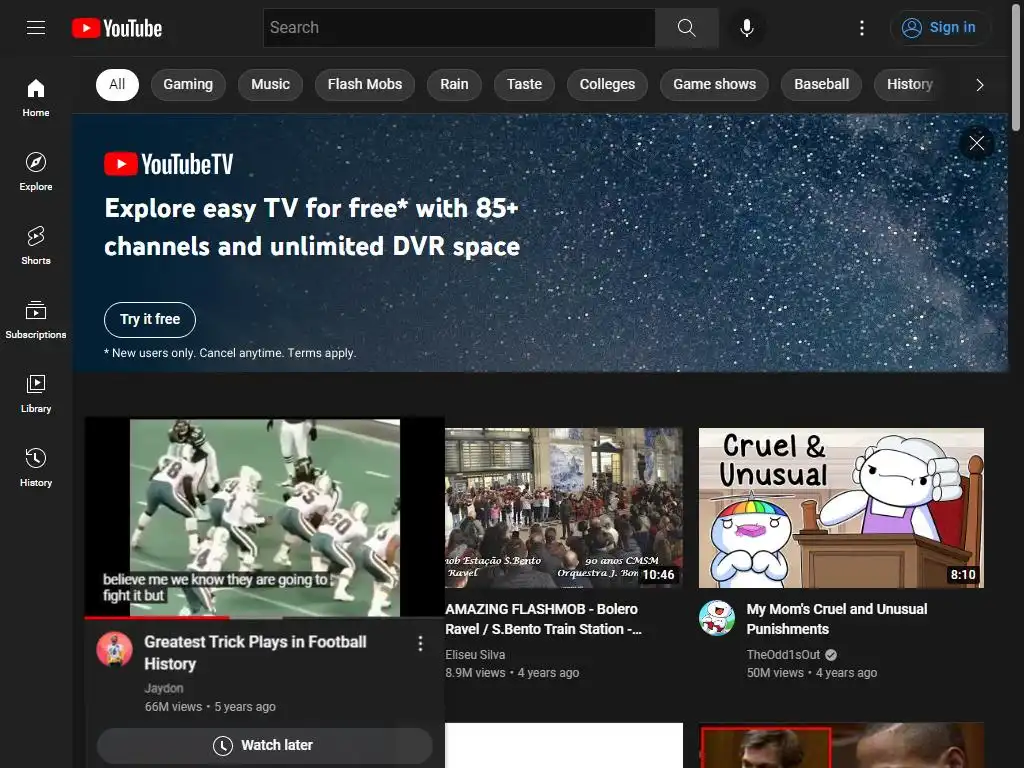Viewport: 1024px width, 768px height.
Task: Select the All filter chip
Action: point(117,84)
